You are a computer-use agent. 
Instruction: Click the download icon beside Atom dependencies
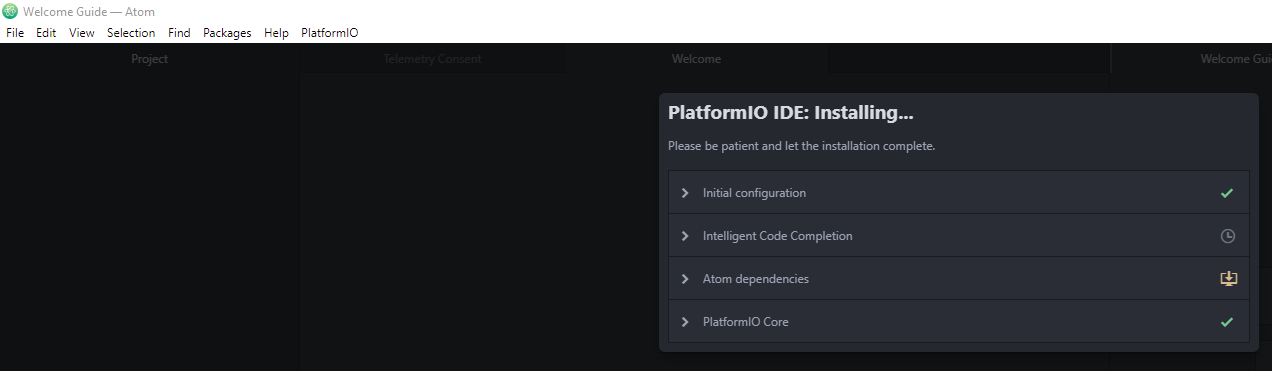point(1229,279)
